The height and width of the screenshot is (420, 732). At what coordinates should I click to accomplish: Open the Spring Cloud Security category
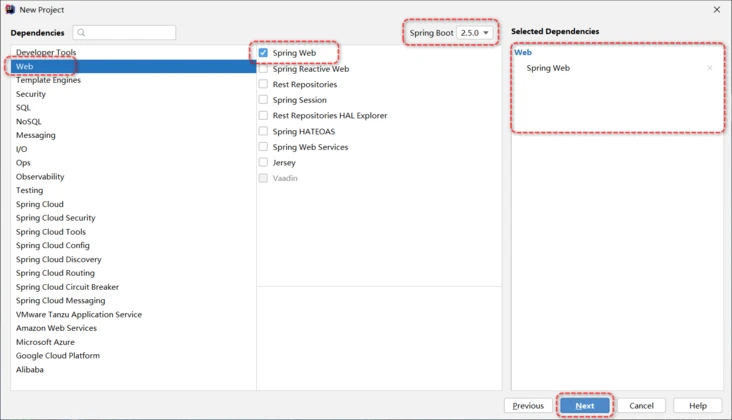(134, 218)
